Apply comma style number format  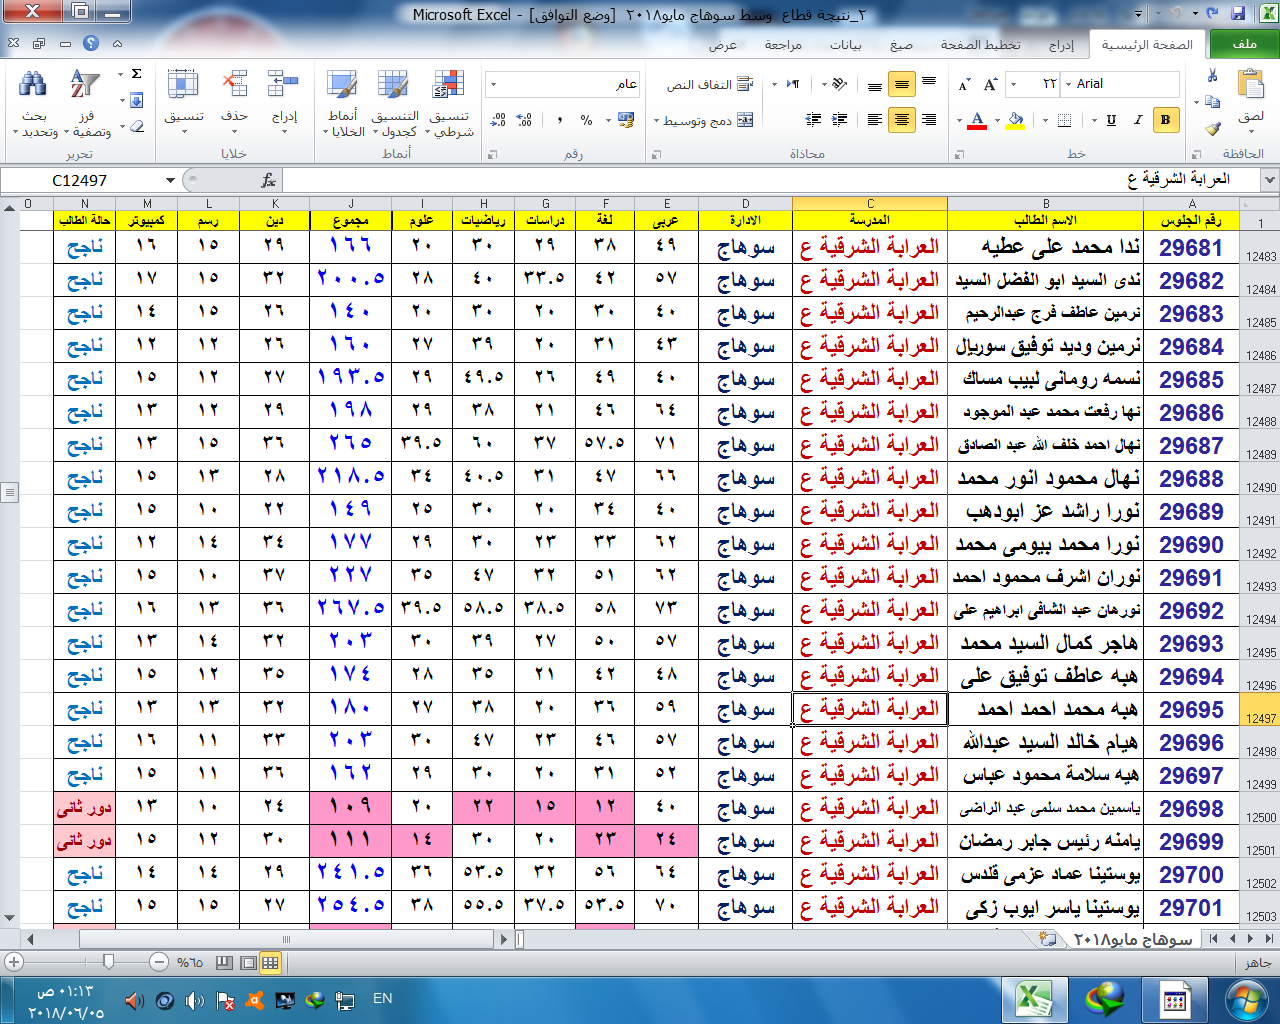[559, 120]
